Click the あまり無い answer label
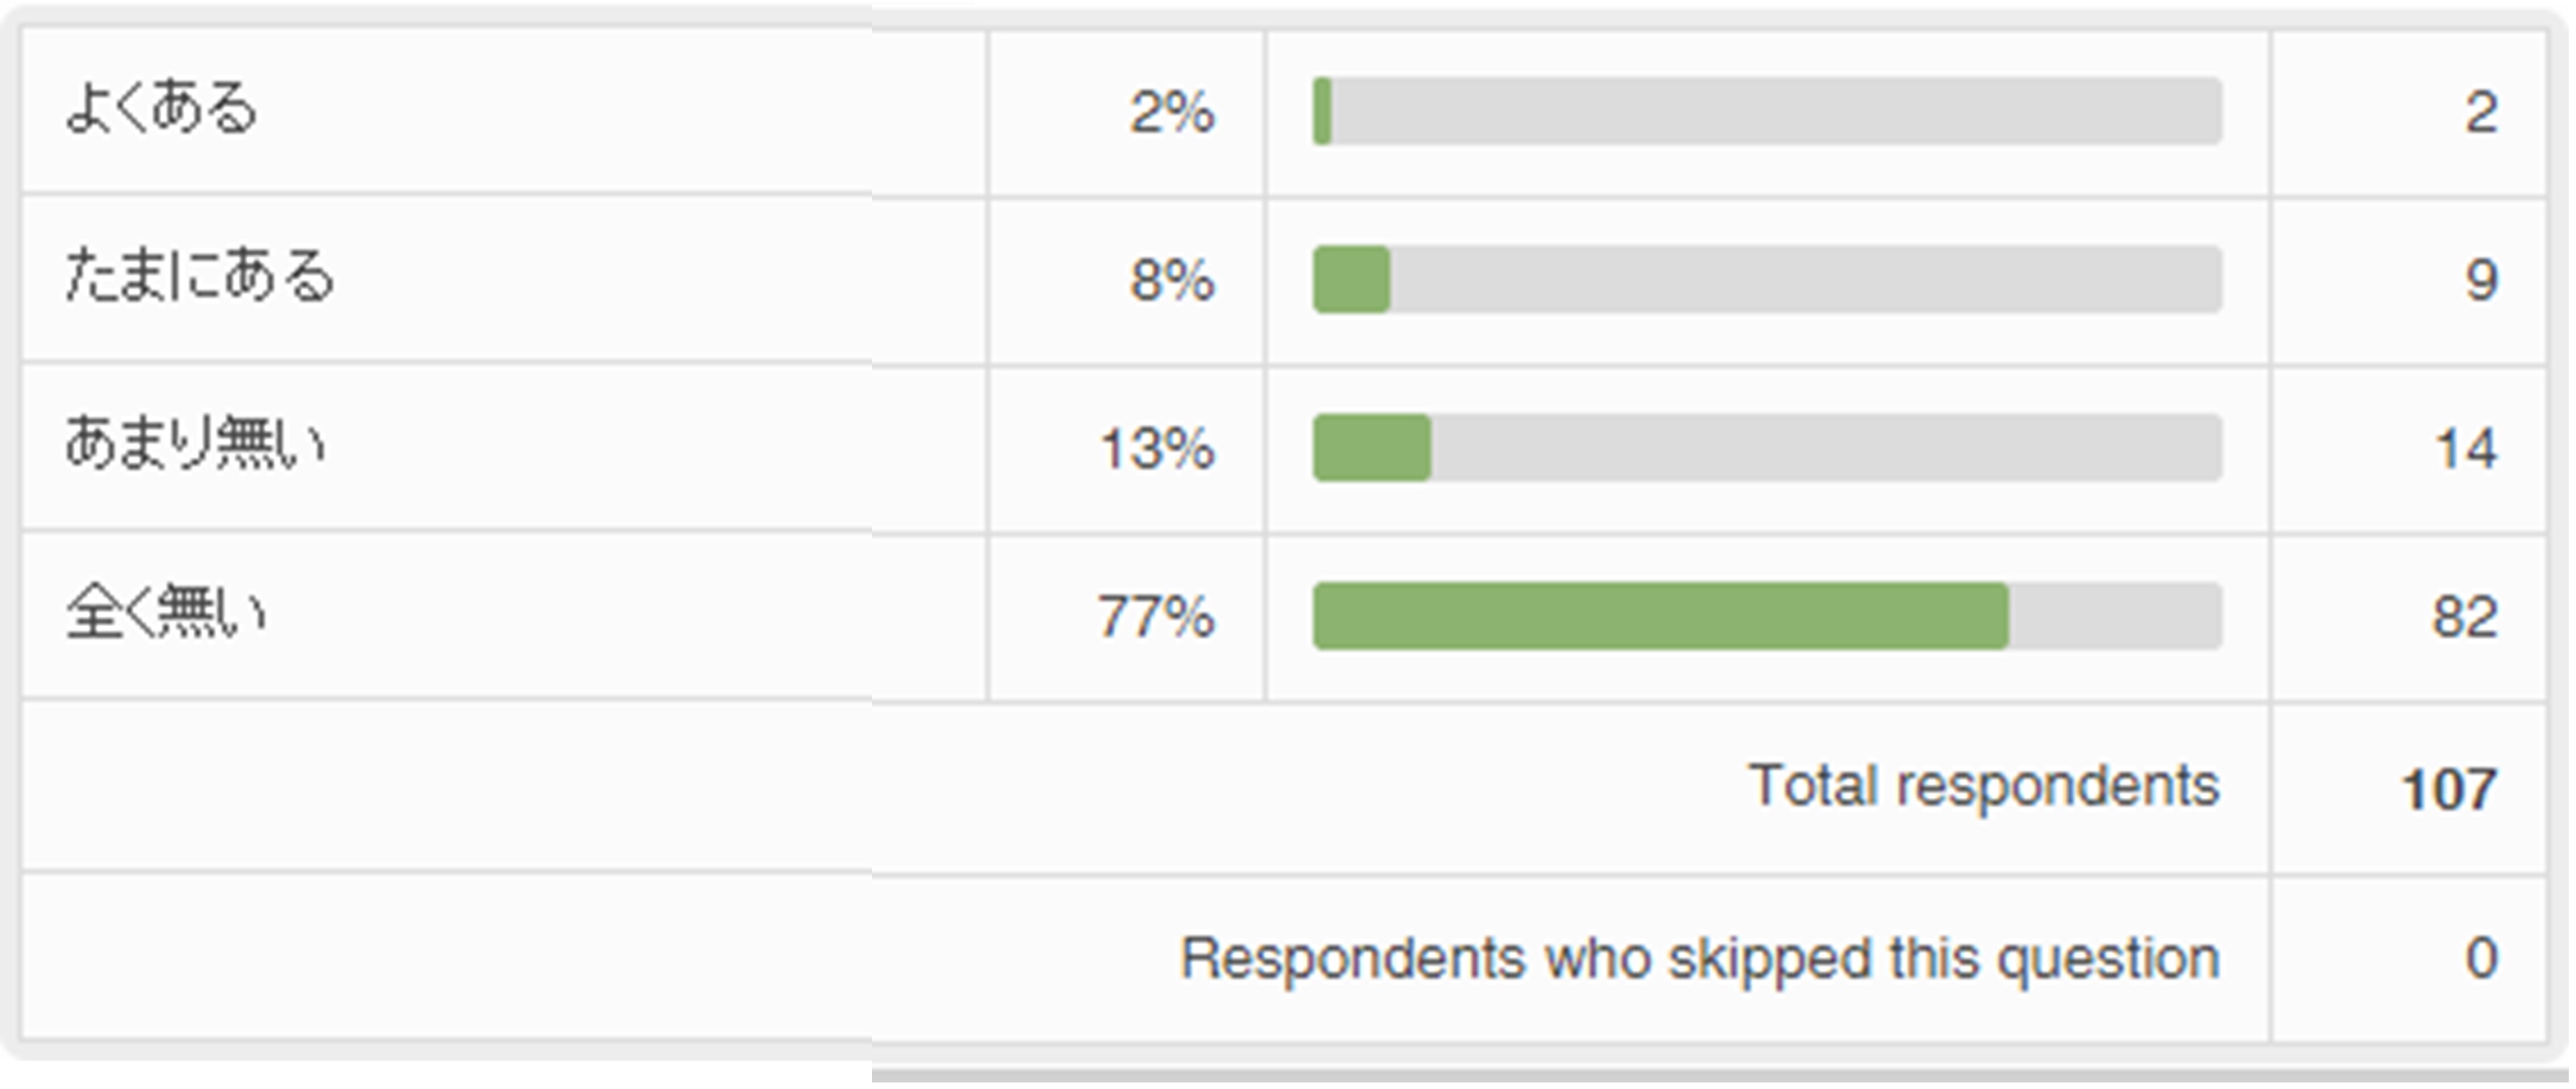 (195, 444)
